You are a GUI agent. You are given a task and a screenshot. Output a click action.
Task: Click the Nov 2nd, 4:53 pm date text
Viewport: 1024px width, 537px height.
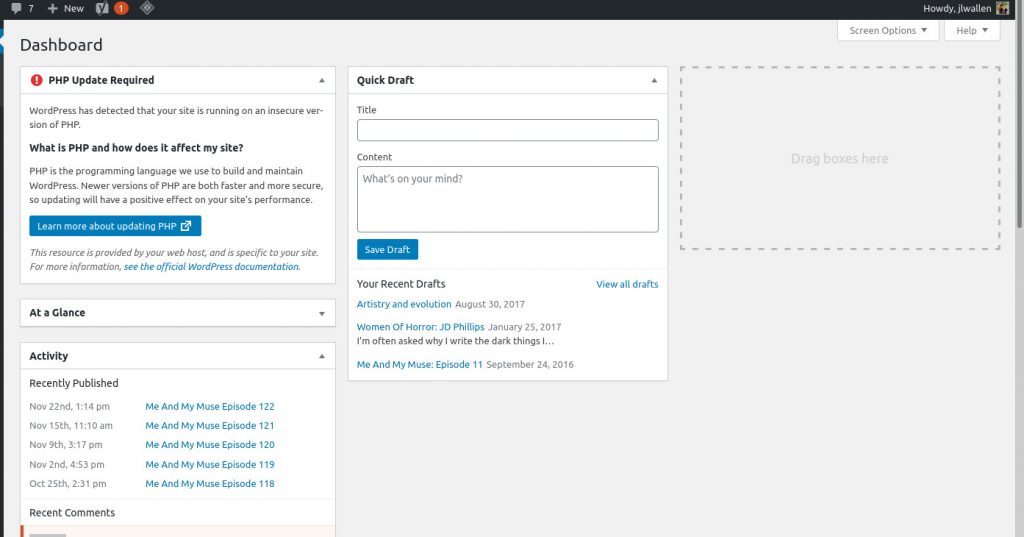click(67, 464)
